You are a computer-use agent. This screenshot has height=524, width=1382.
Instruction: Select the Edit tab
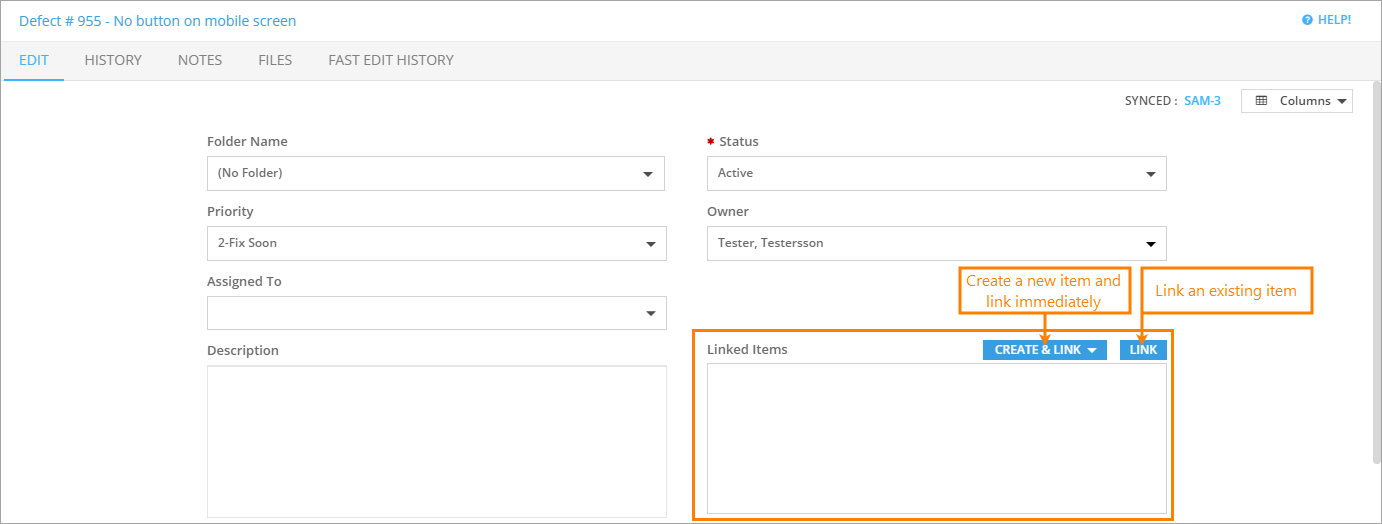tap(34, 60)
